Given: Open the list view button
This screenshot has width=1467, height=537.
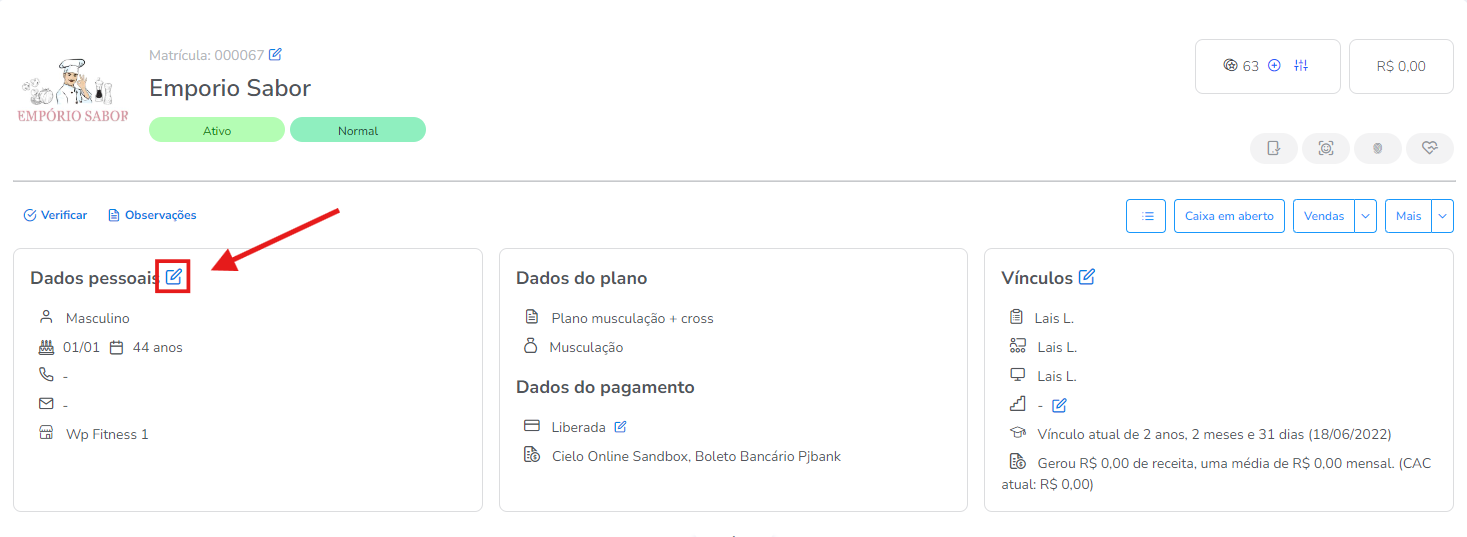Looking at the screenshot, I should [x=1146, y=216].
